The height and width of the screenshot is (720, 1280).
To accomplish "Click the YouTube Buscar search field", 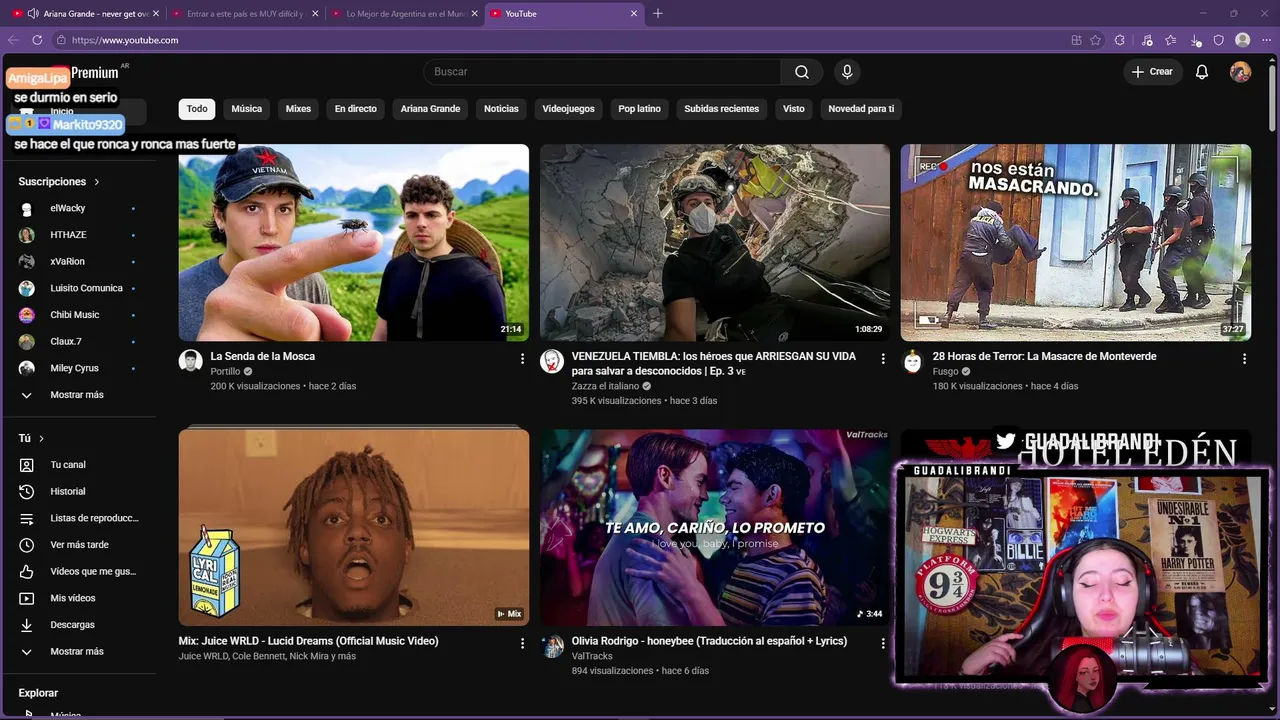I will pyautogui.click(x=602, y=72).
